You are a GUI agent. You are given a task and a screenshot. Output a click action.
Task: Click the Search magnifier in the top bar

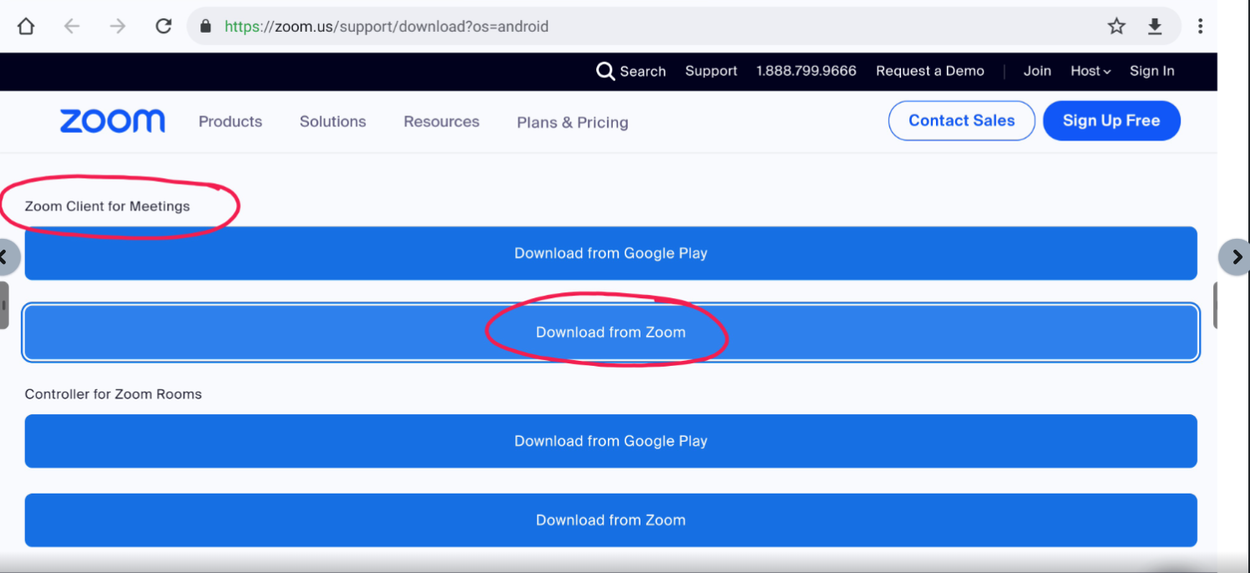point(605,71)
